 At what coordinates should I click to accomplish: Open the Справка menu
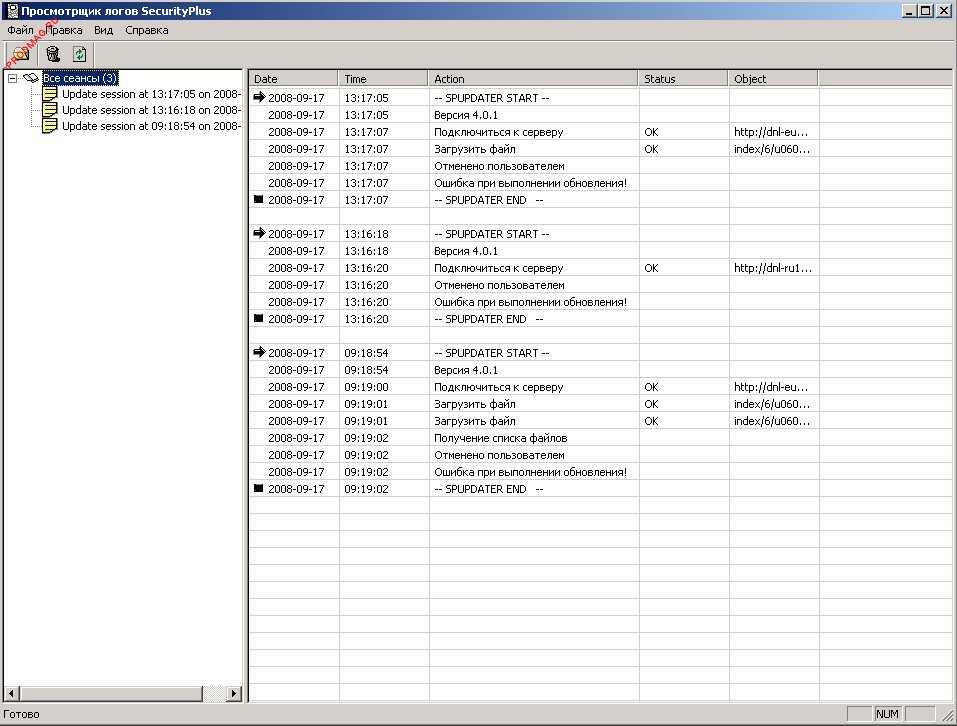[147, 30]
